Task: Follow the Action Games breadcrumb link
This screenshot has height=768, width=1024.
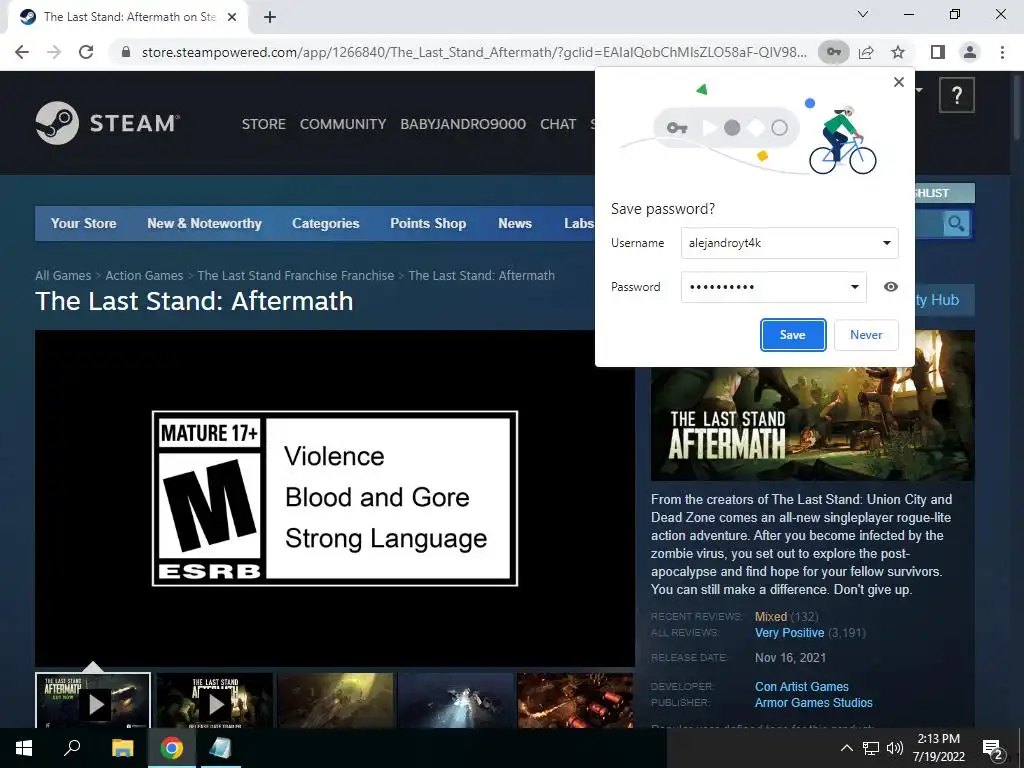Action: pos(144,276)
